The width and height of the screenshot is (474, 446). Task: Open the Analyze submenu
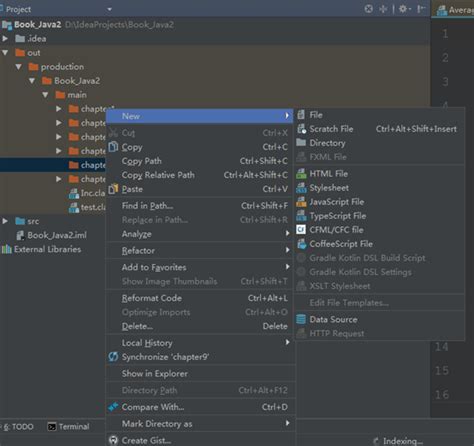coord(200,234)
